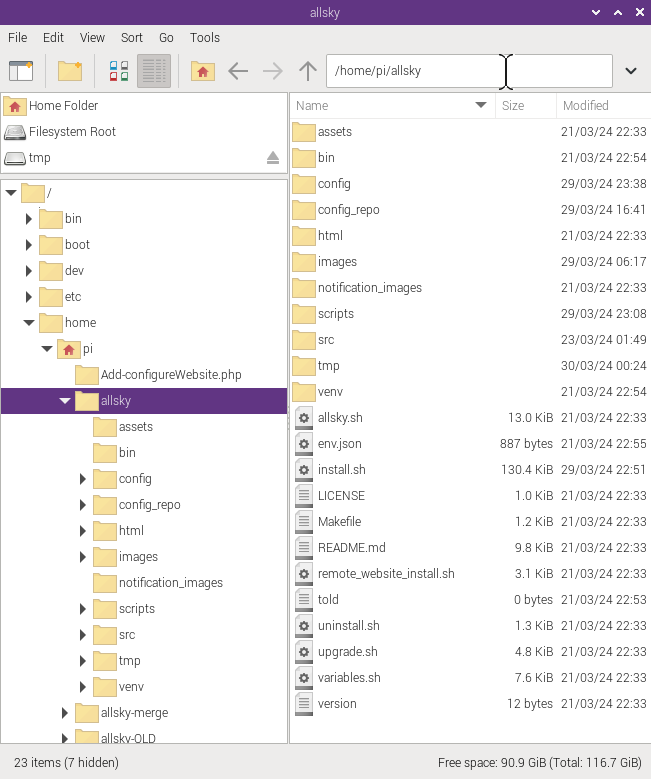The width and height of the screenshot is (651, 779).
Task: Select the env.json file icon
Action: (x=304, y=444)
